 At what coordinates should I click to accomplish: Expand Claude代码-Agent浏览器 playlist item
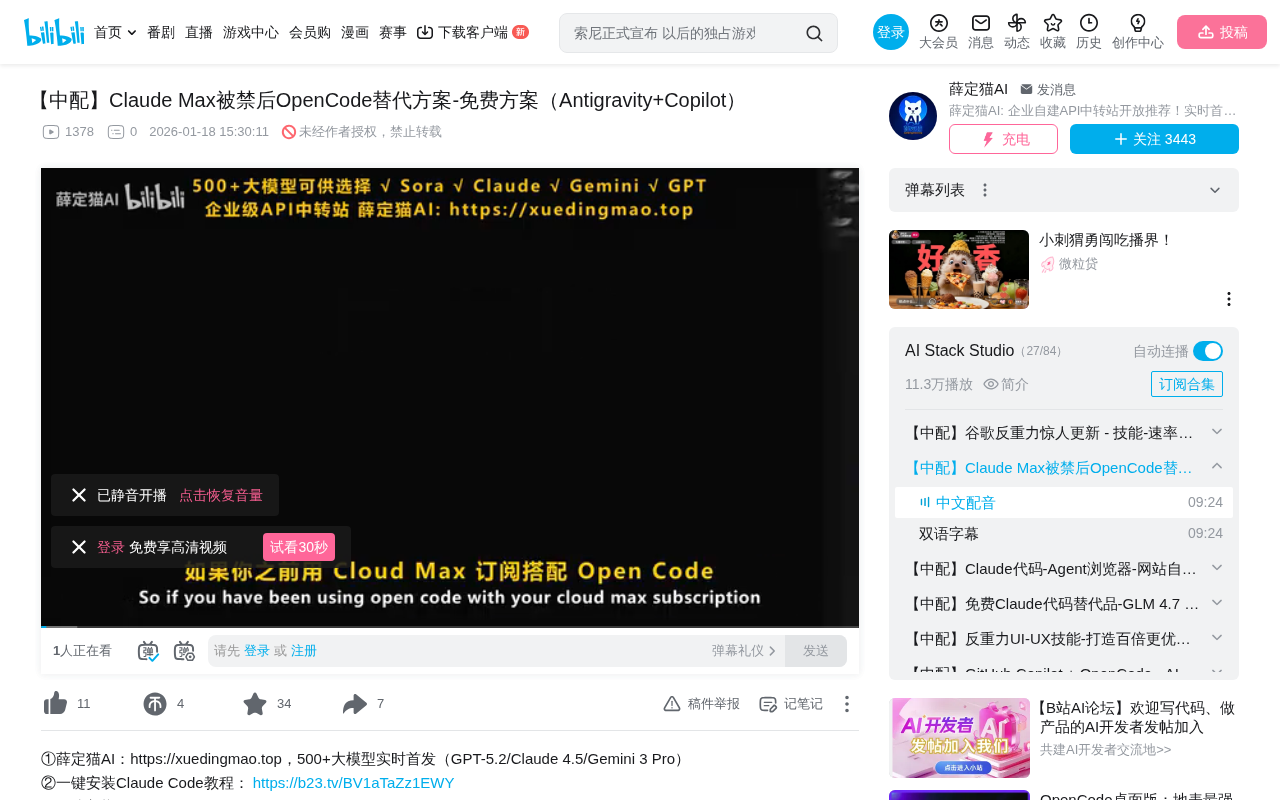pos(1217,567)
